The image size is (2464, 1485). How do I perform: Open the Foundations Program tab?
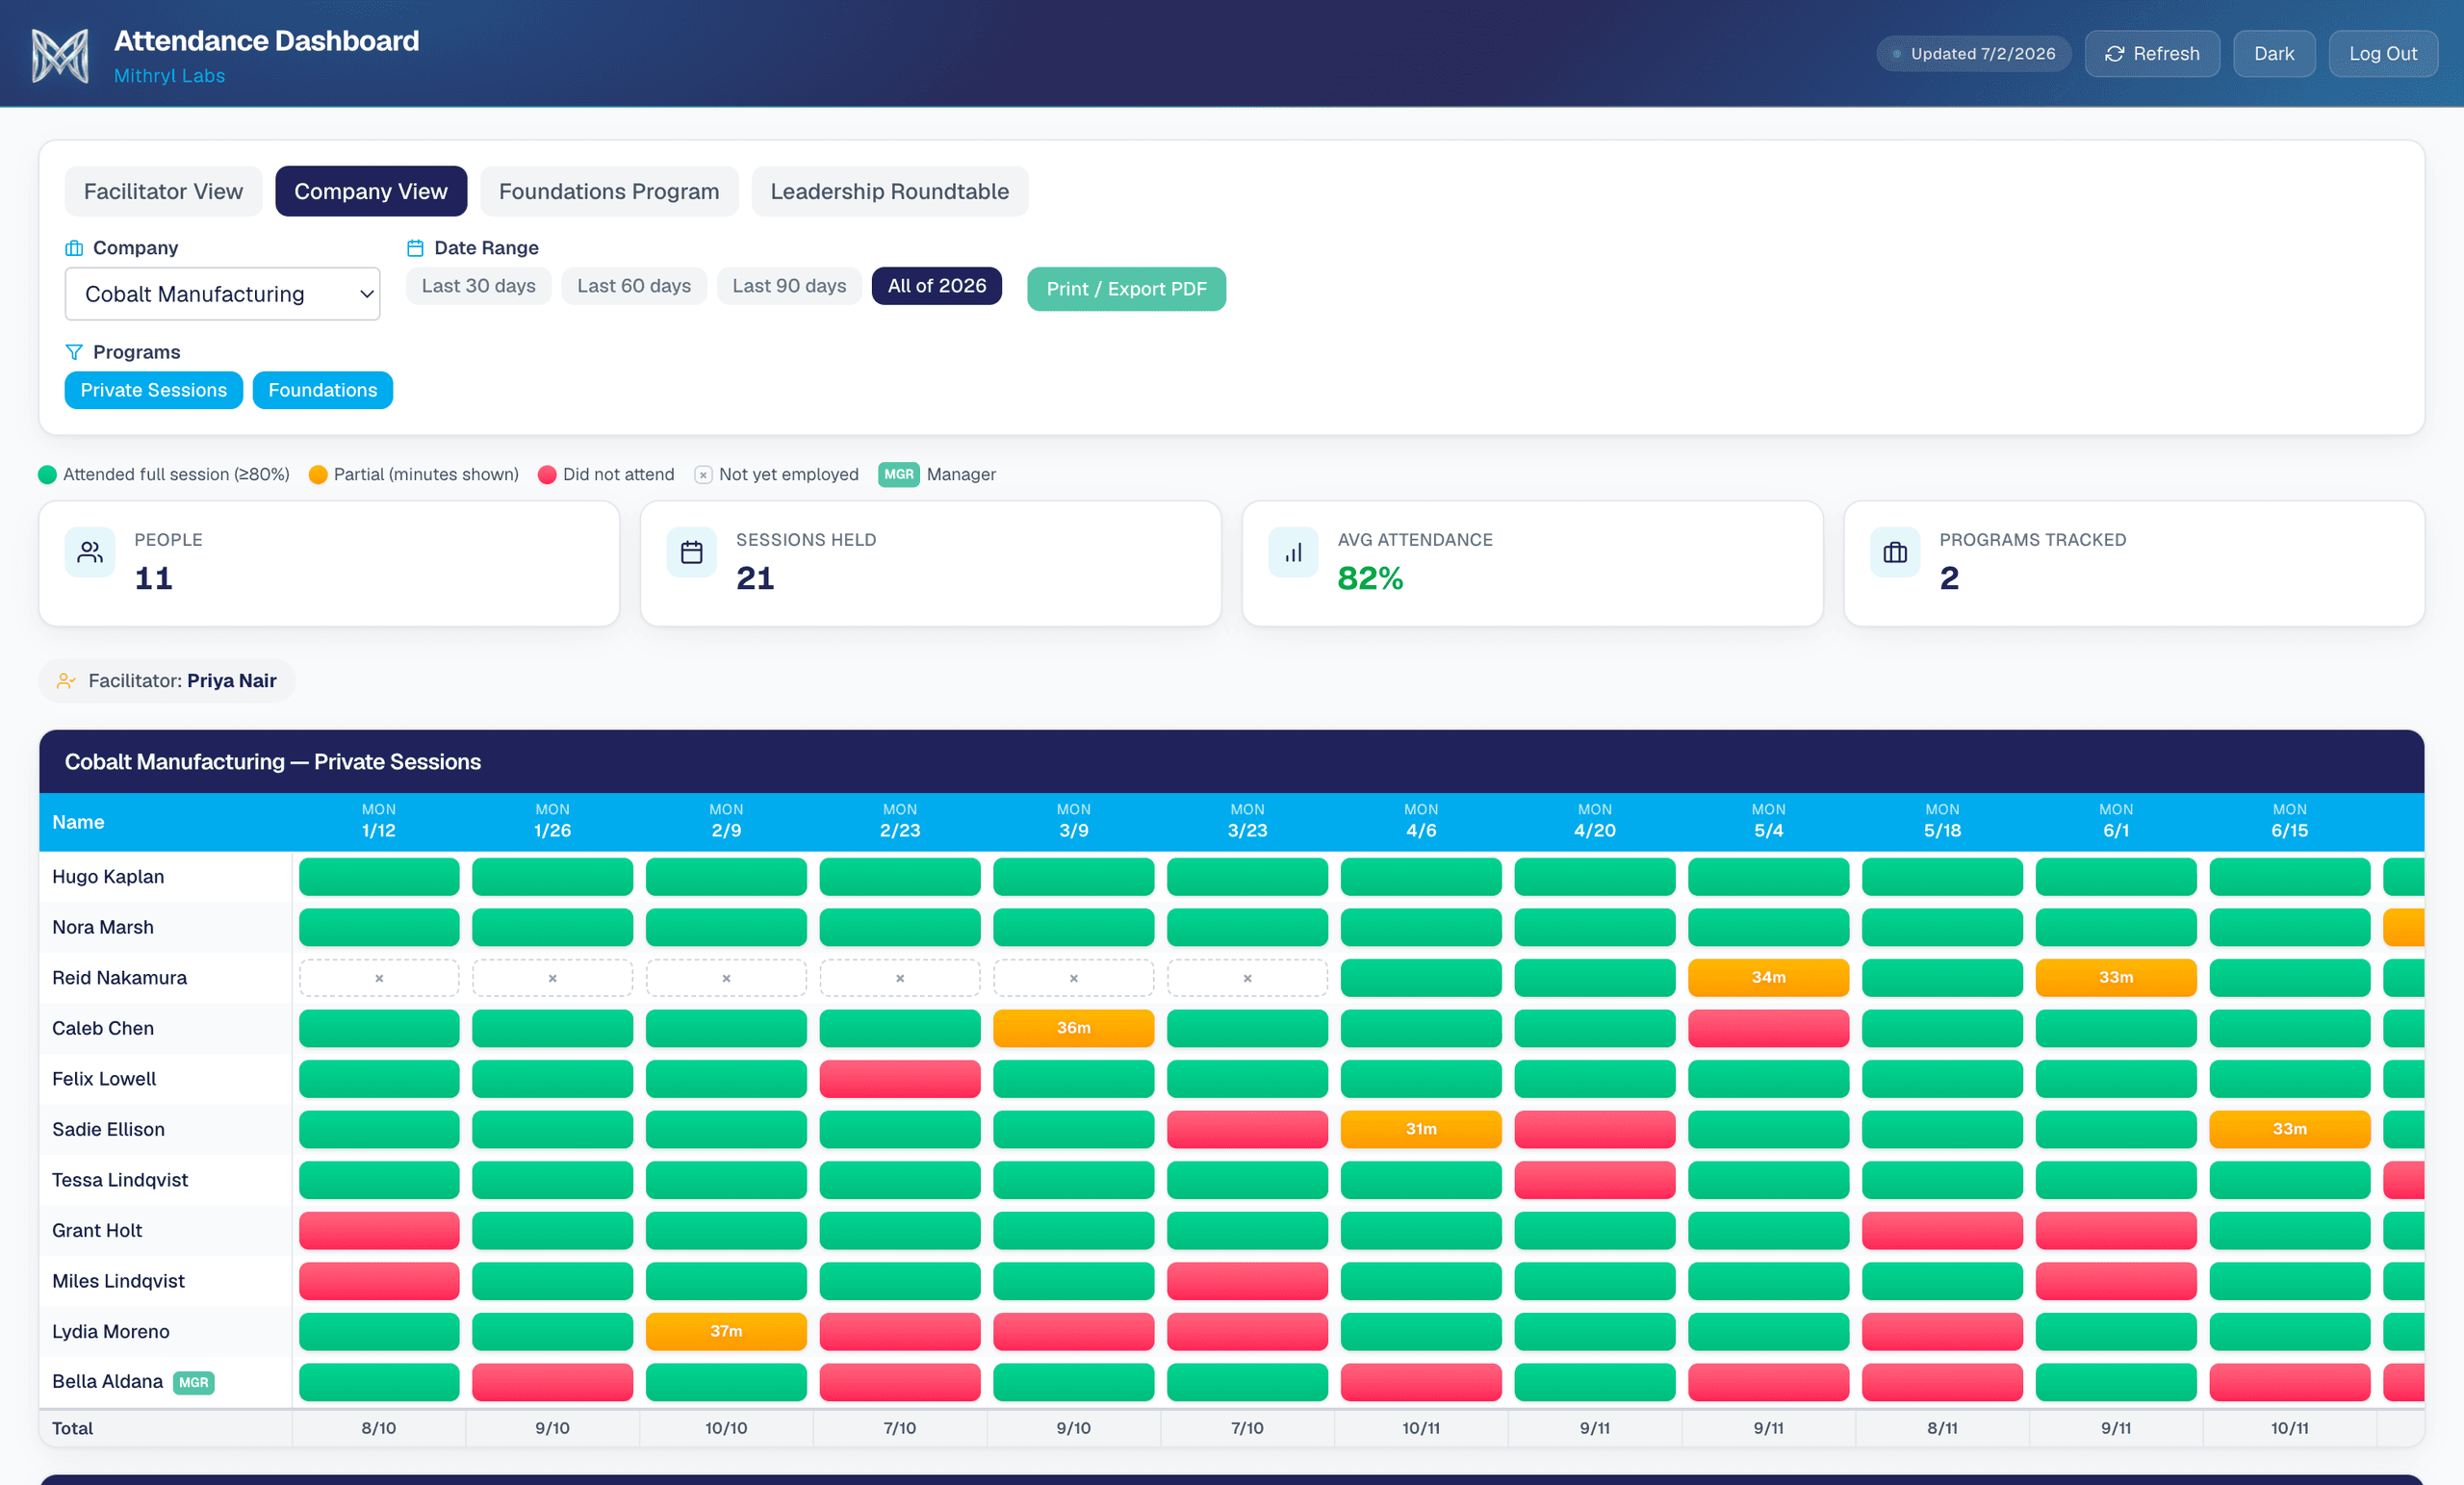click(609, 191)
